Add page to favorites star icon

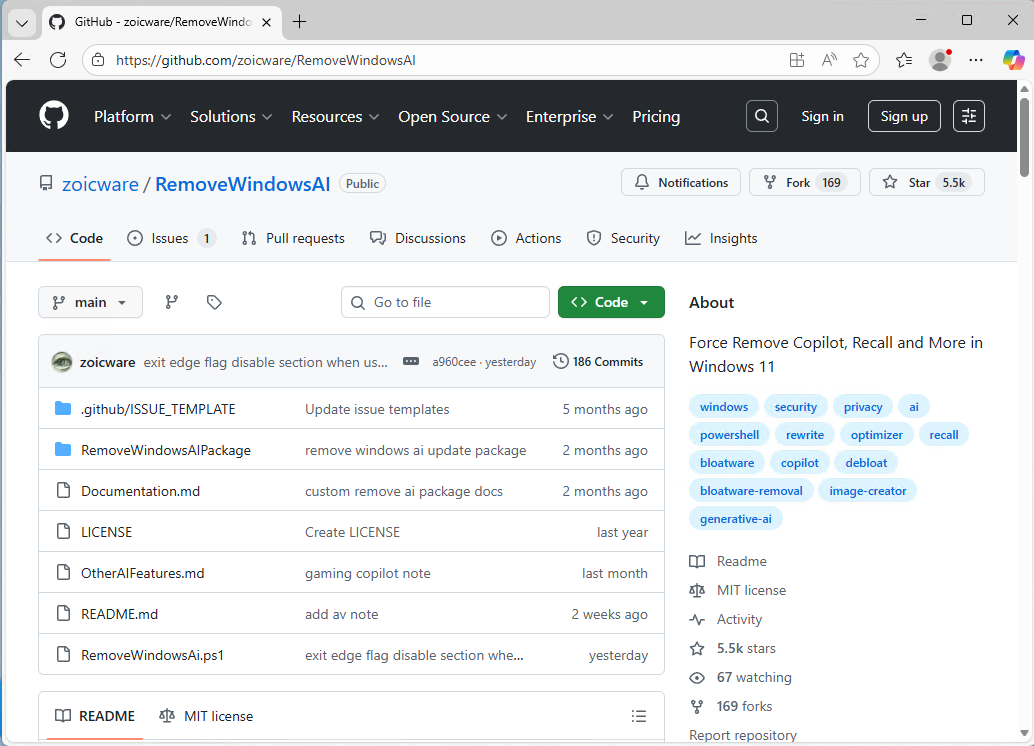pos(861,60)
